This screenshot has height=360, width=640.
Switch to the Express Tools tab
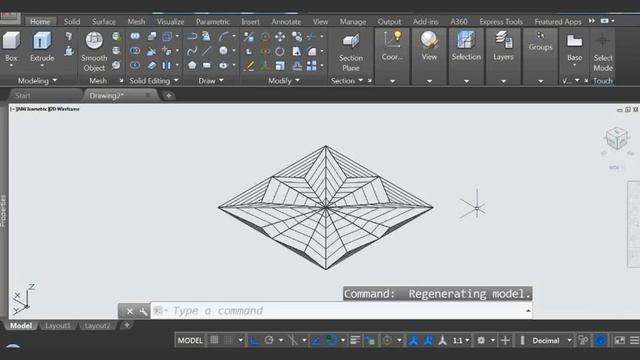[501, 22]
